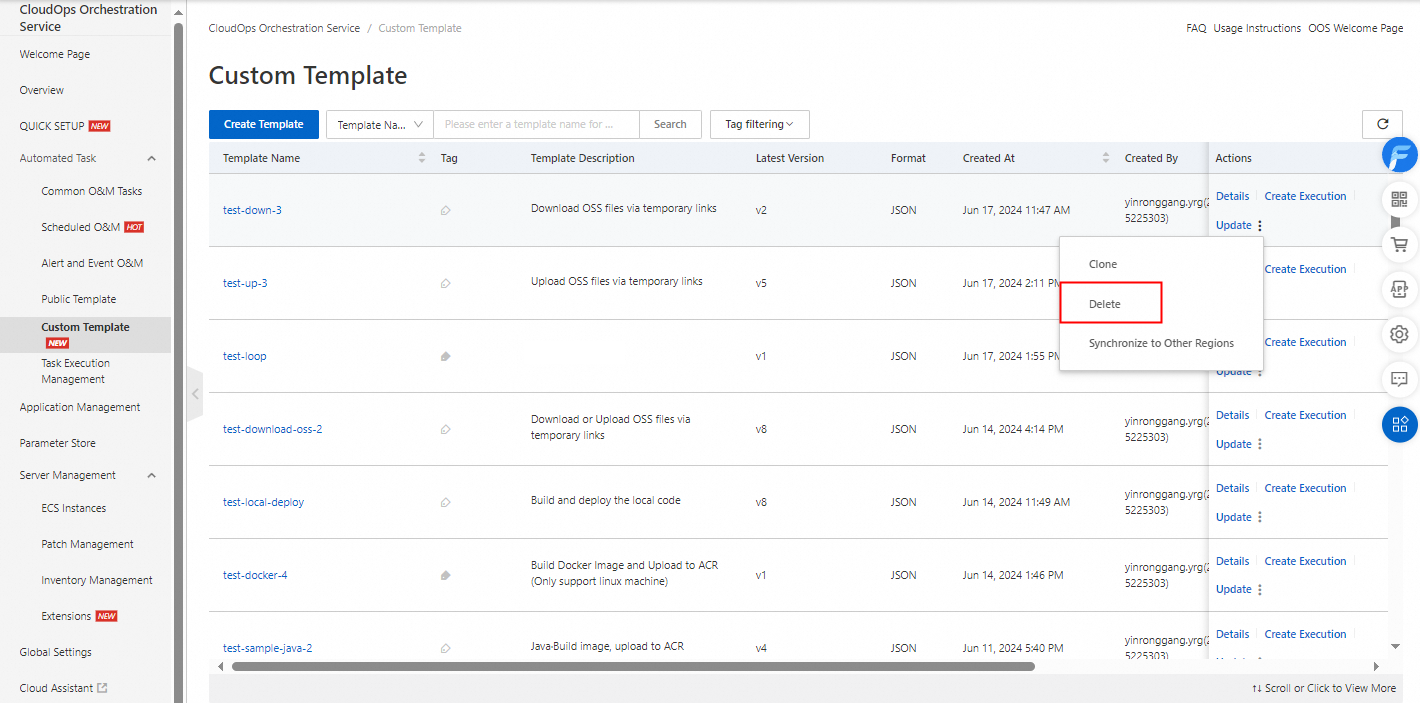The height and width of the screenshot is (703, 1420).
Task: Edit tag icon for test-down-3
Action: click(445, 210)
